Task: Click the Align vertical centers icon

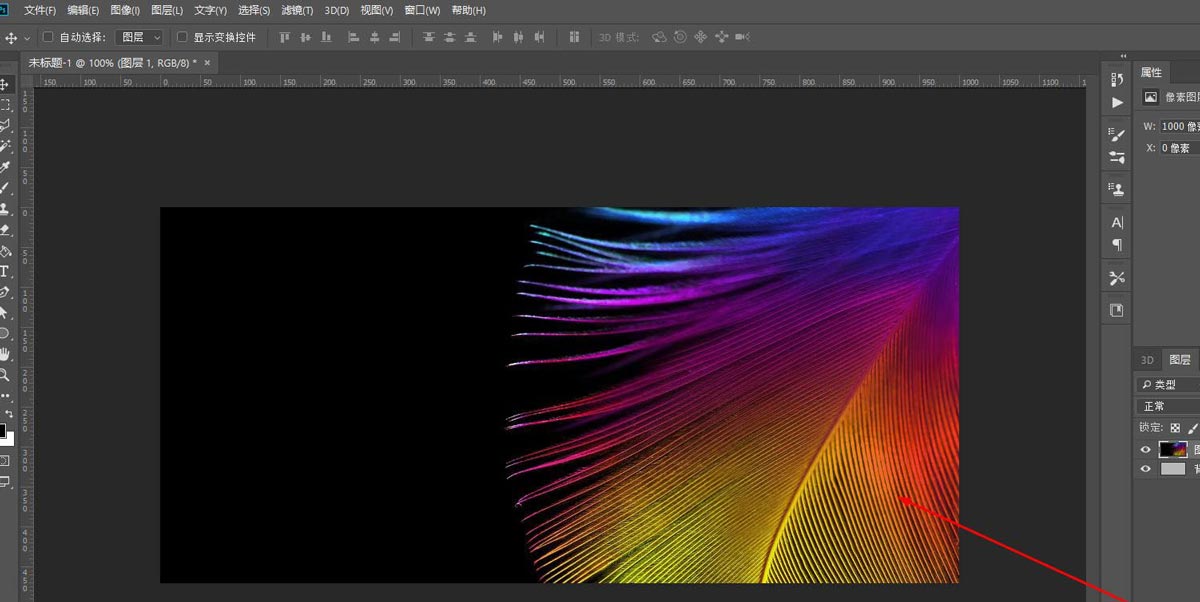Action: (306, 37)
